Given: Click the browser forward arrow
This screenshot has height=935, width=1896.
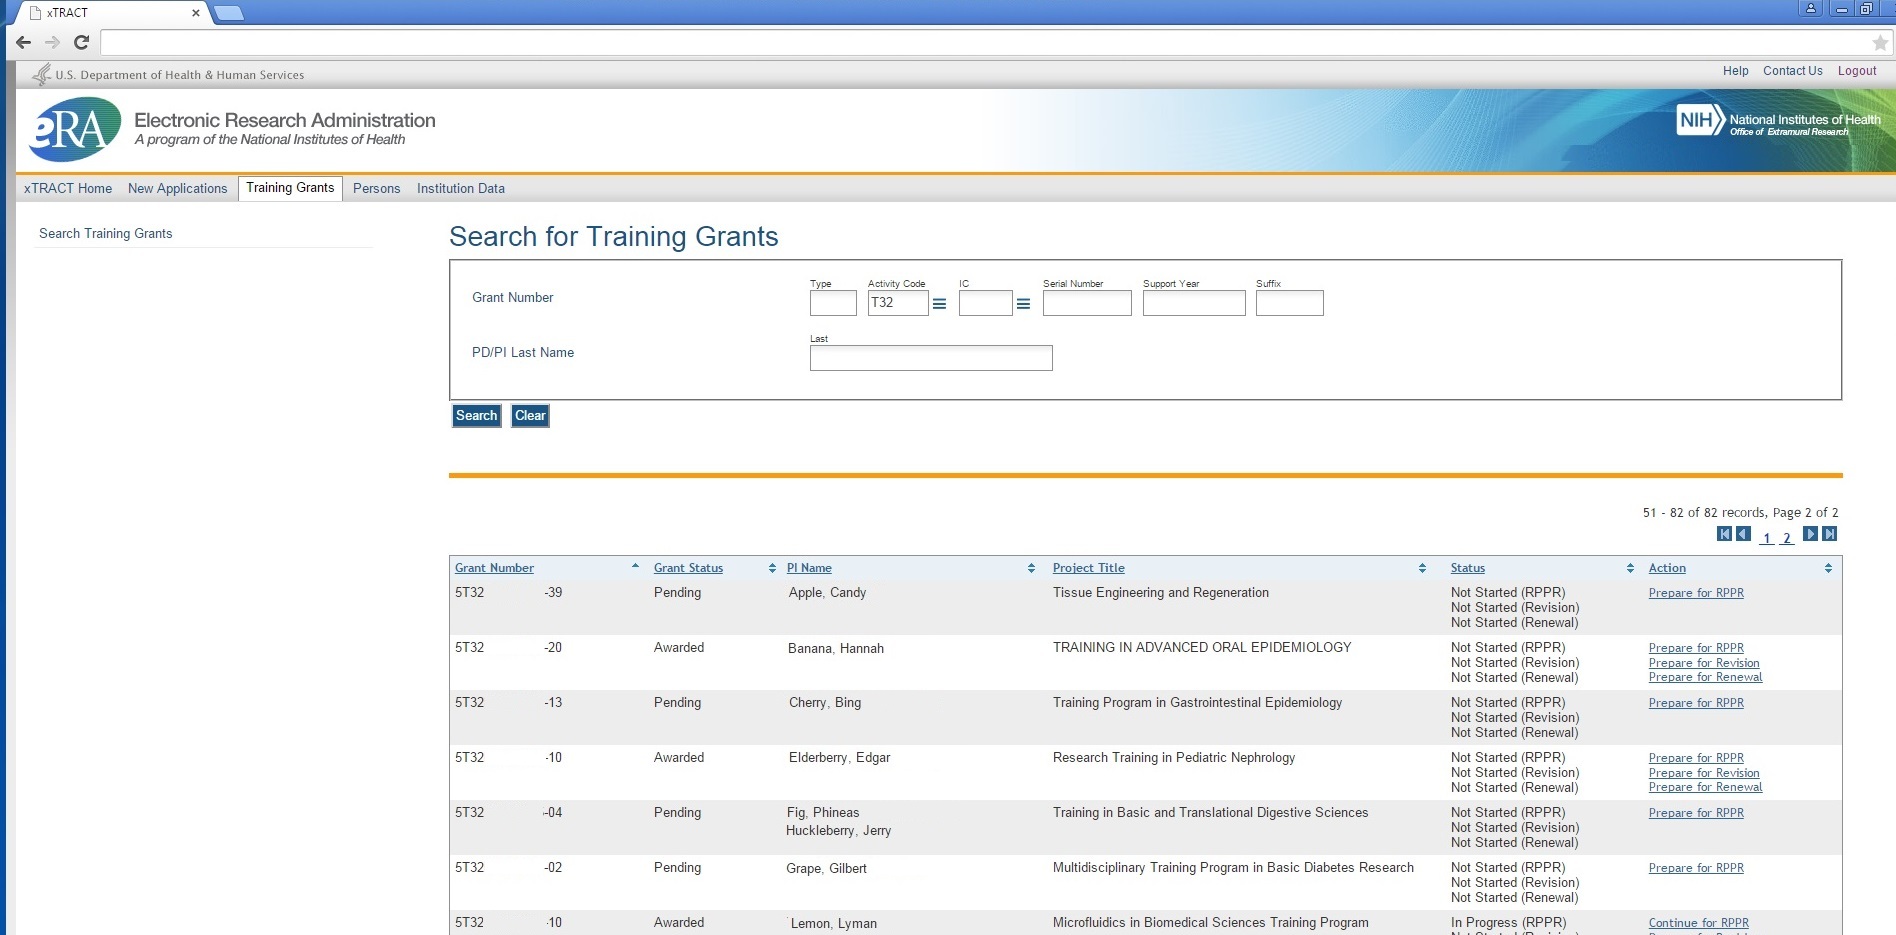Looking at the screenshot, I should click(x=53, y=42).
